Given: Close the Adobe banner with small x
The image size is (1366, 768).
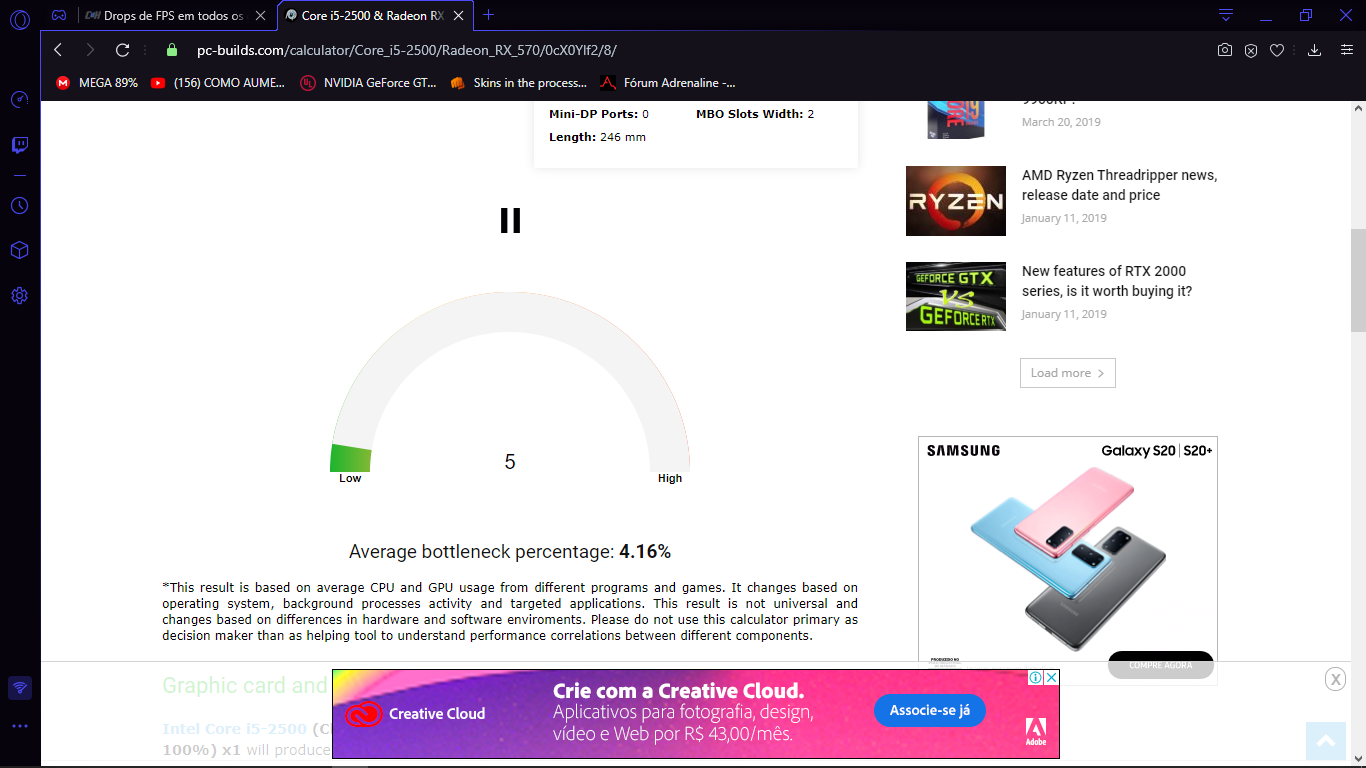Looking at the screenshot, I should point(1052,678).
